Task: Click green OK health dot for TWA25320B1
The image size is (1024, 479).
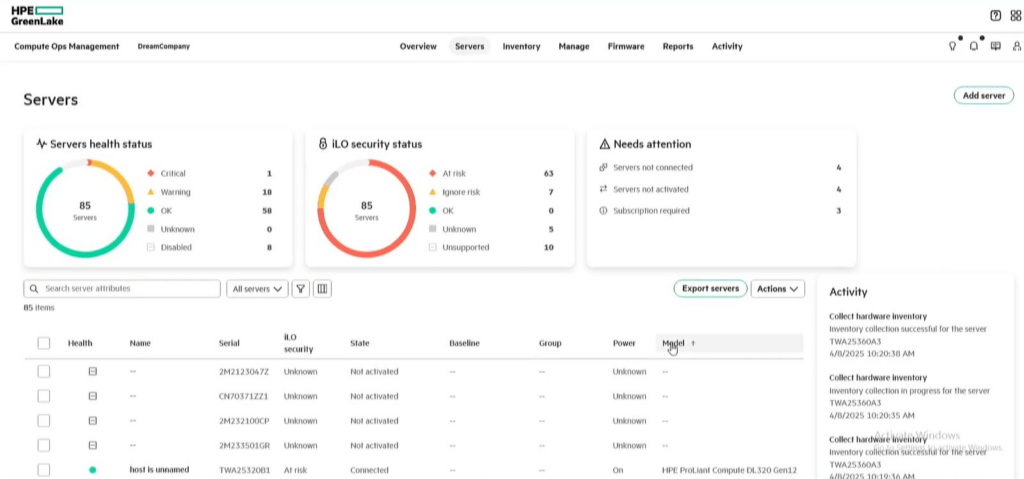Action: [x=93, y=470]
